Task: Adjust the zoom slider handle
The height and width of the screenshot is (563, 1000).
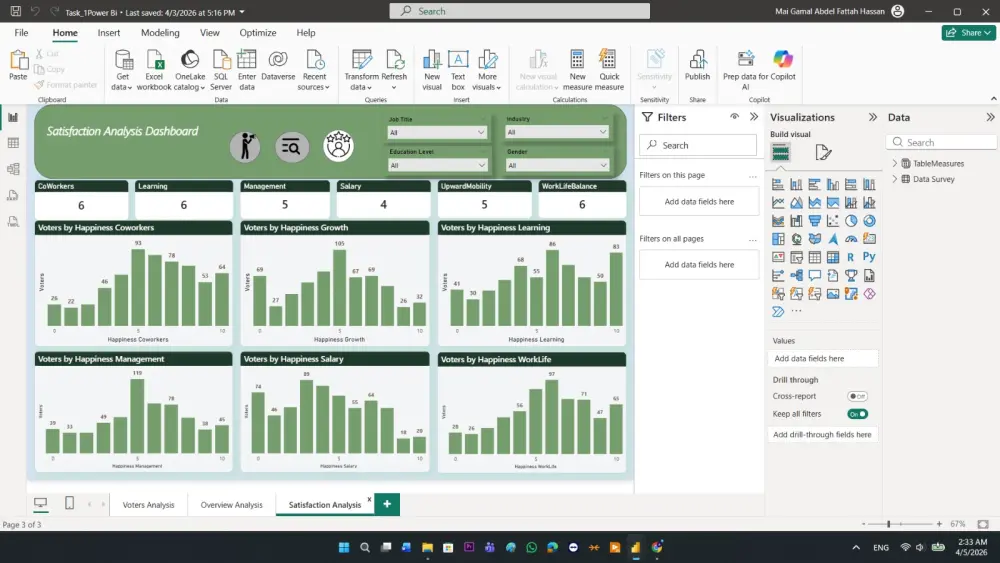Action: coord(888,524)
